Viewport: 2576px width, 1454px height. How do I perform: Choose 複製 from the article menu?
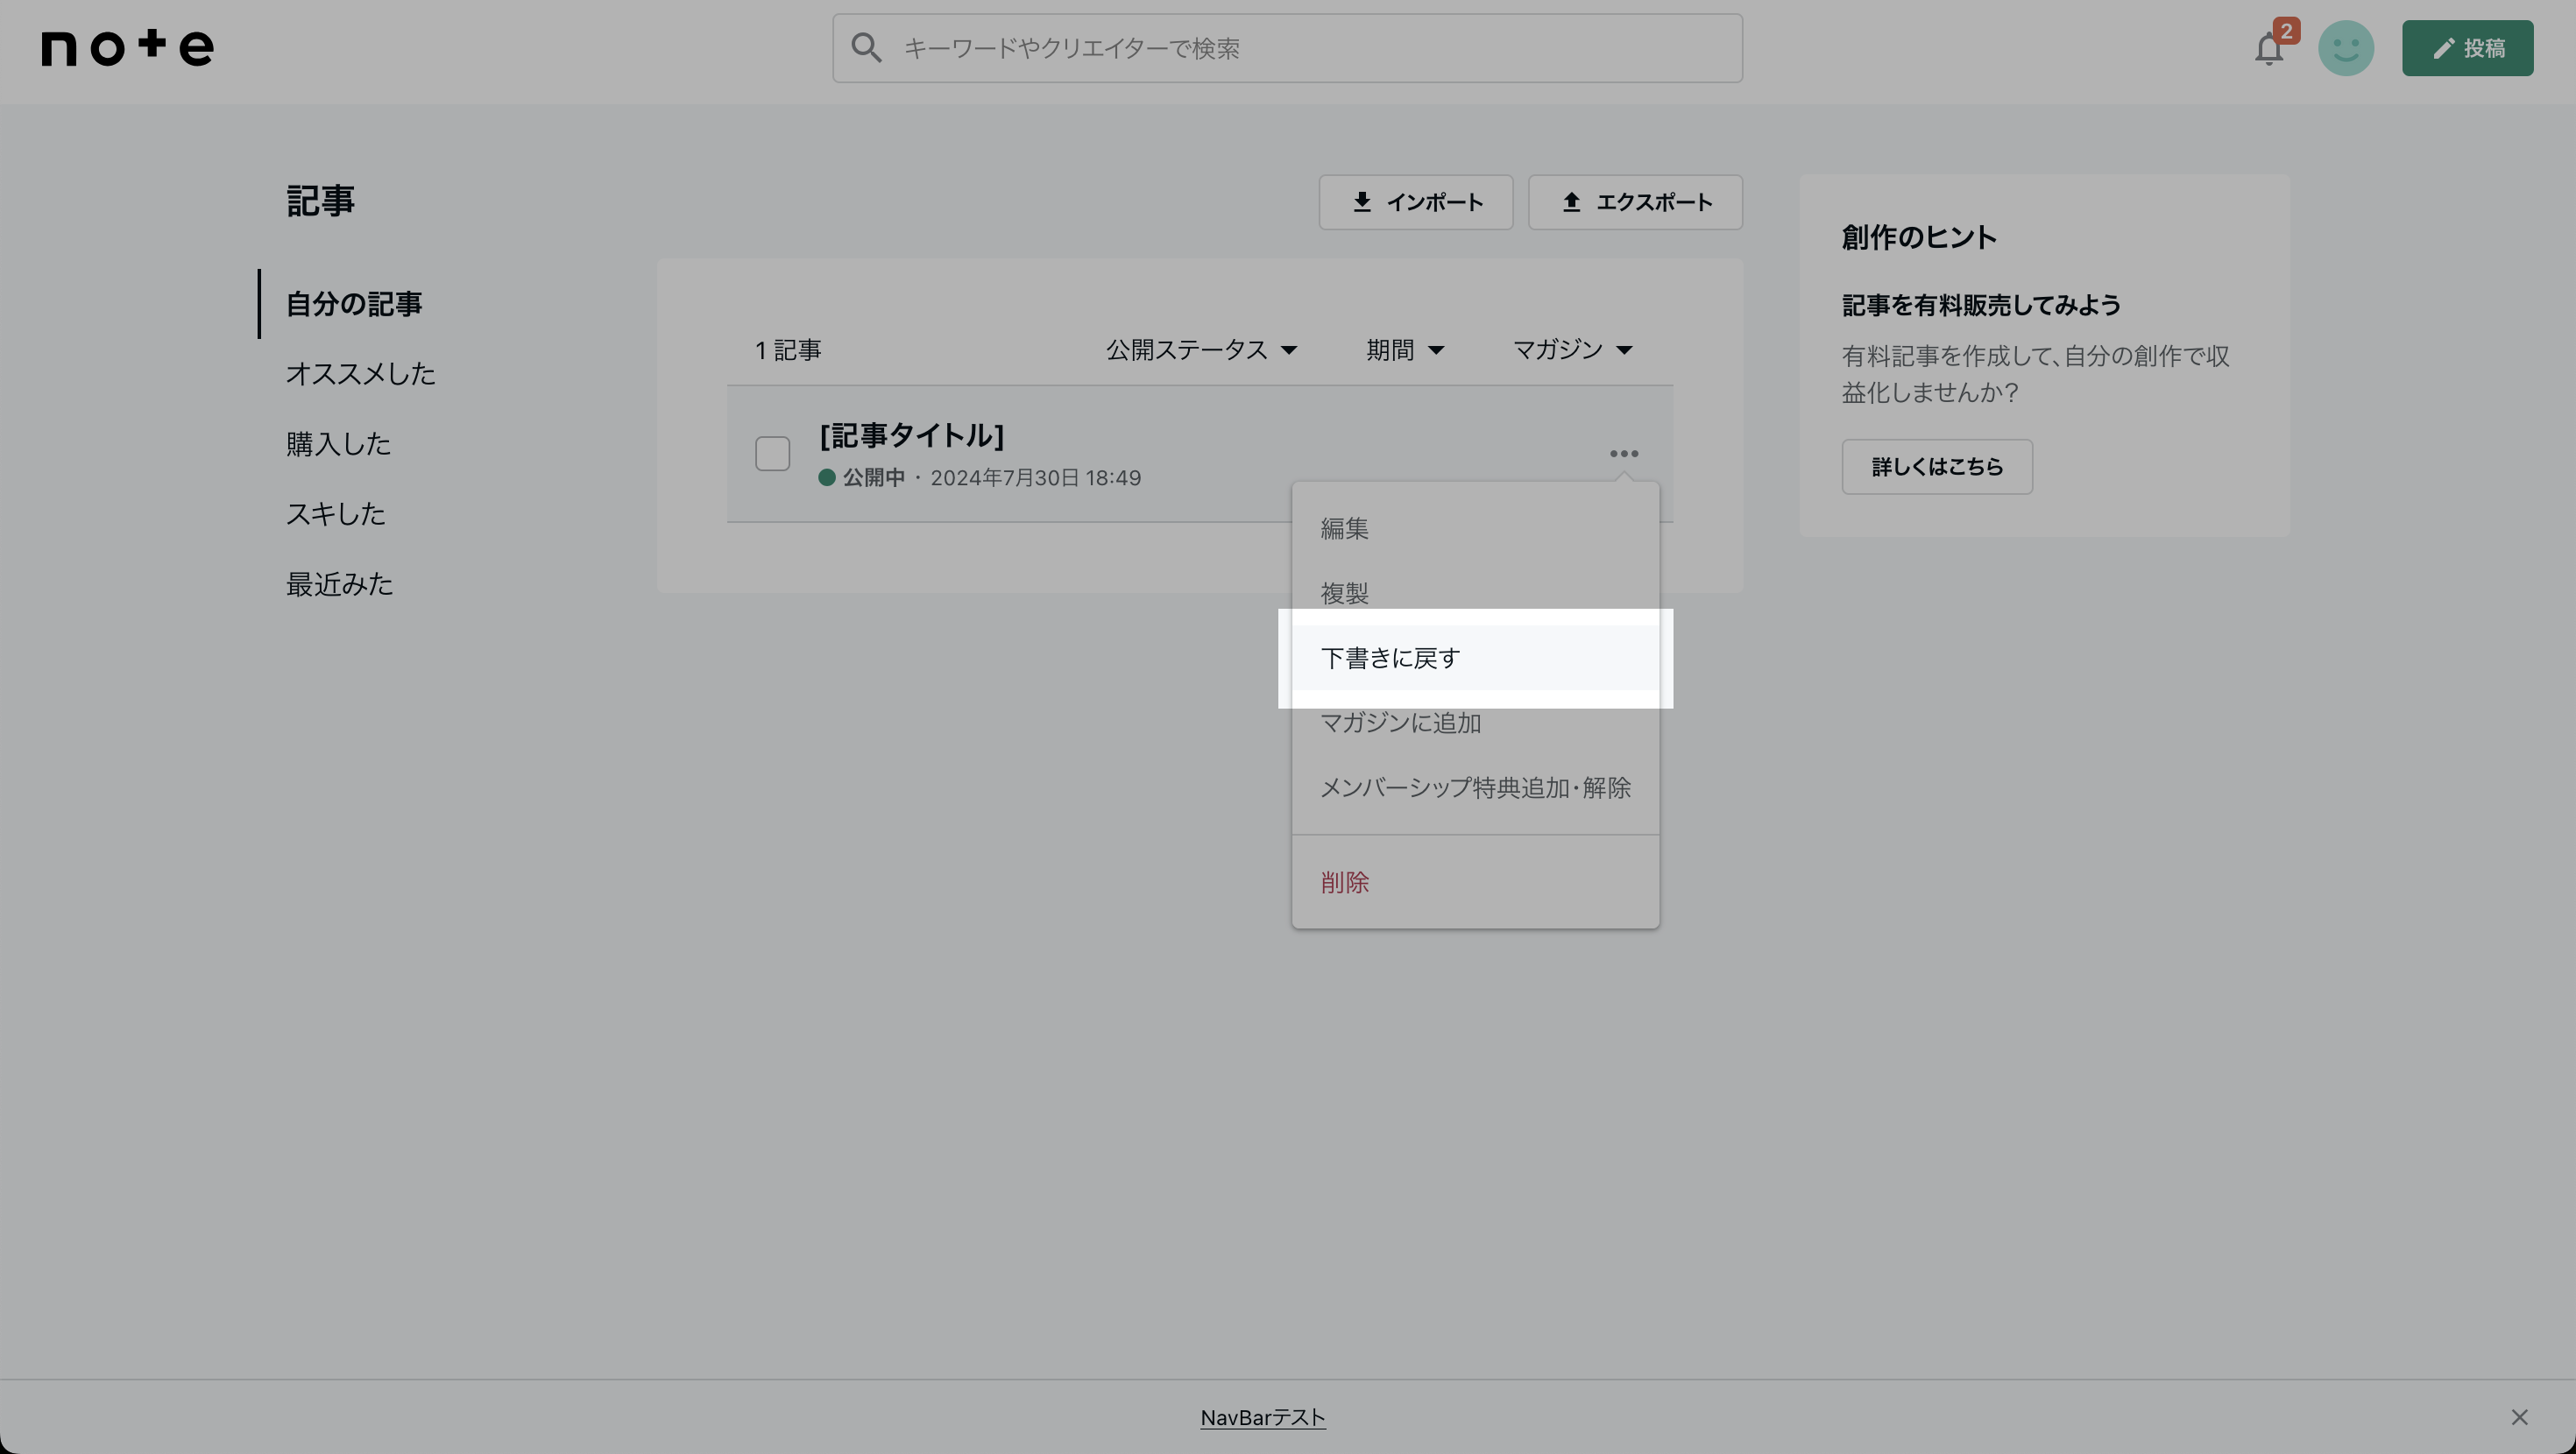coord(1475,593)
